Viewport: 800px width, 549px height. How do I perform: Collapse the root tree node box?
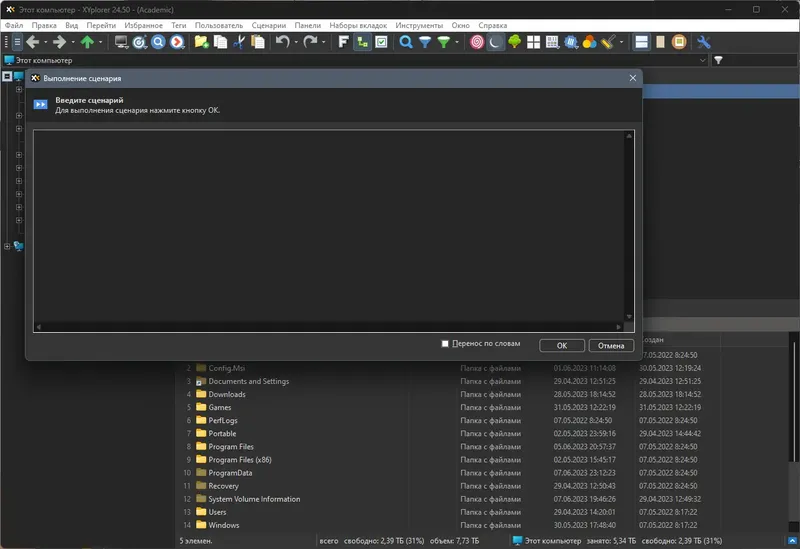pyautogui.click(x=7, y=77)
